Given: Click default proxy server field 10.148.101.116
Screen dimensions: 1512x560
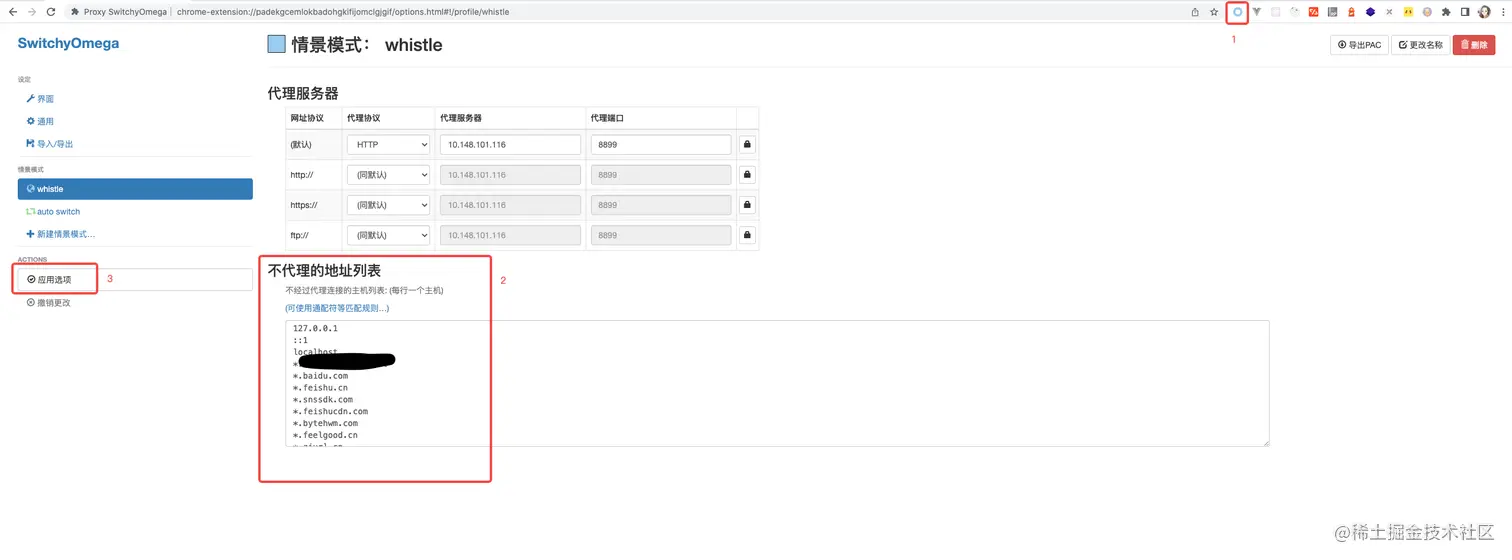Looking at the screenshot, I should pyautogui.click(x=510, y=144).
